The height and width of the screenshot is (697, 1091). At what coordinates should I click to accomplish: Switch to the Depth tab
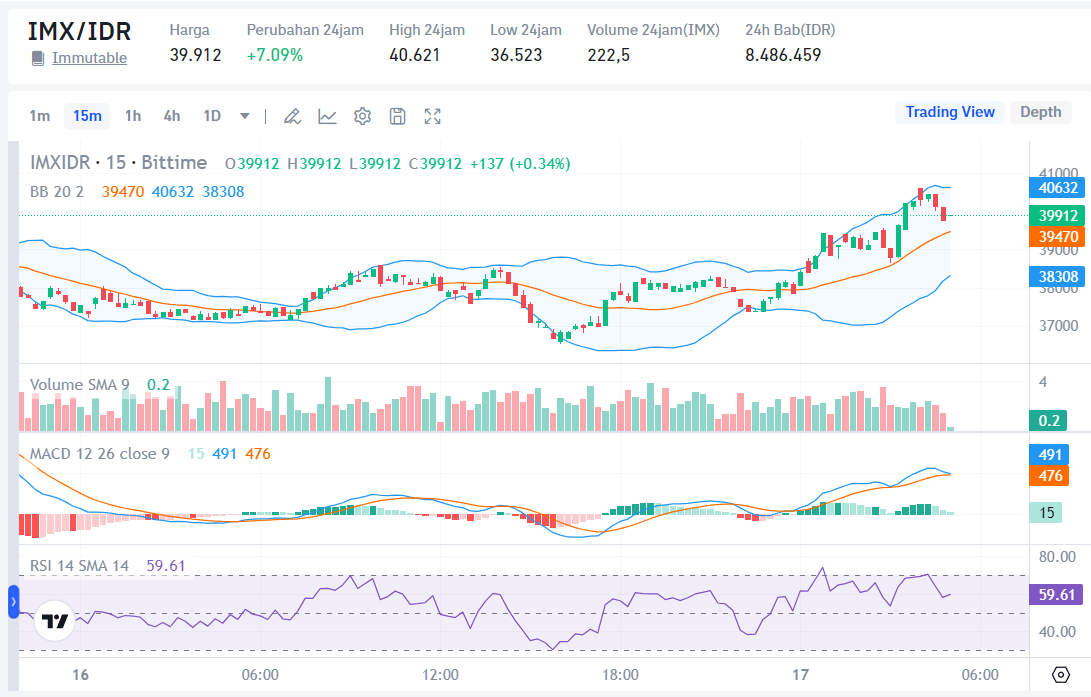[x=1041, y=111]
